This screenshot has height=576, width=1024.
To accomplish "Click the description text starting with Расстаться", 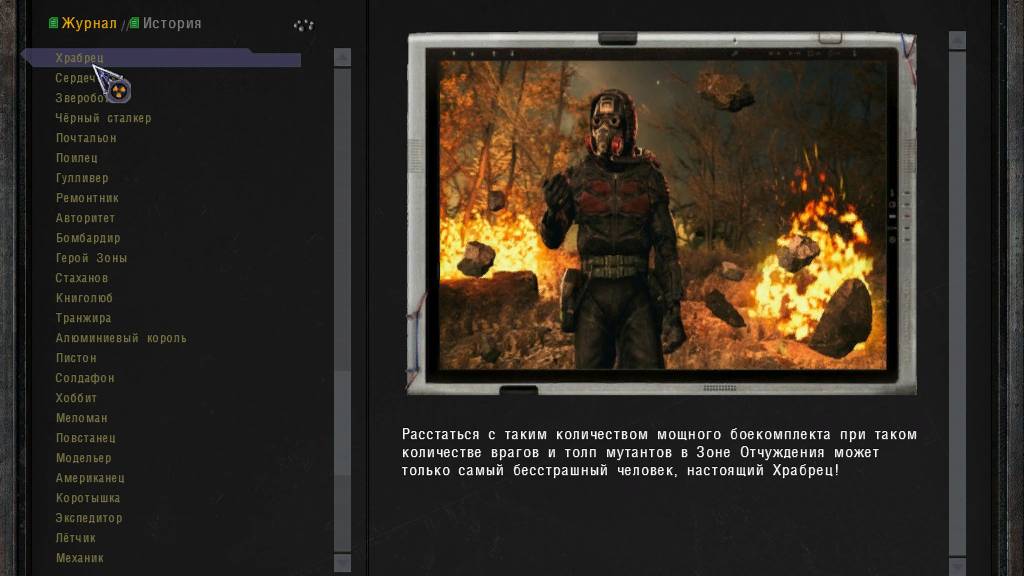I will tap(659, 453).
